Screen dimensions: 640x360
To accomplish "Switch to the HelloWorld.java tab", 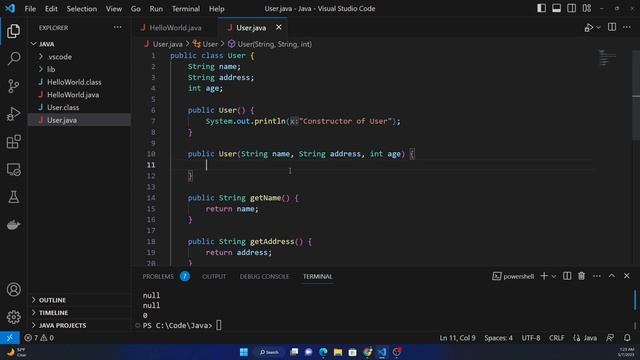I will coord(175,27).
